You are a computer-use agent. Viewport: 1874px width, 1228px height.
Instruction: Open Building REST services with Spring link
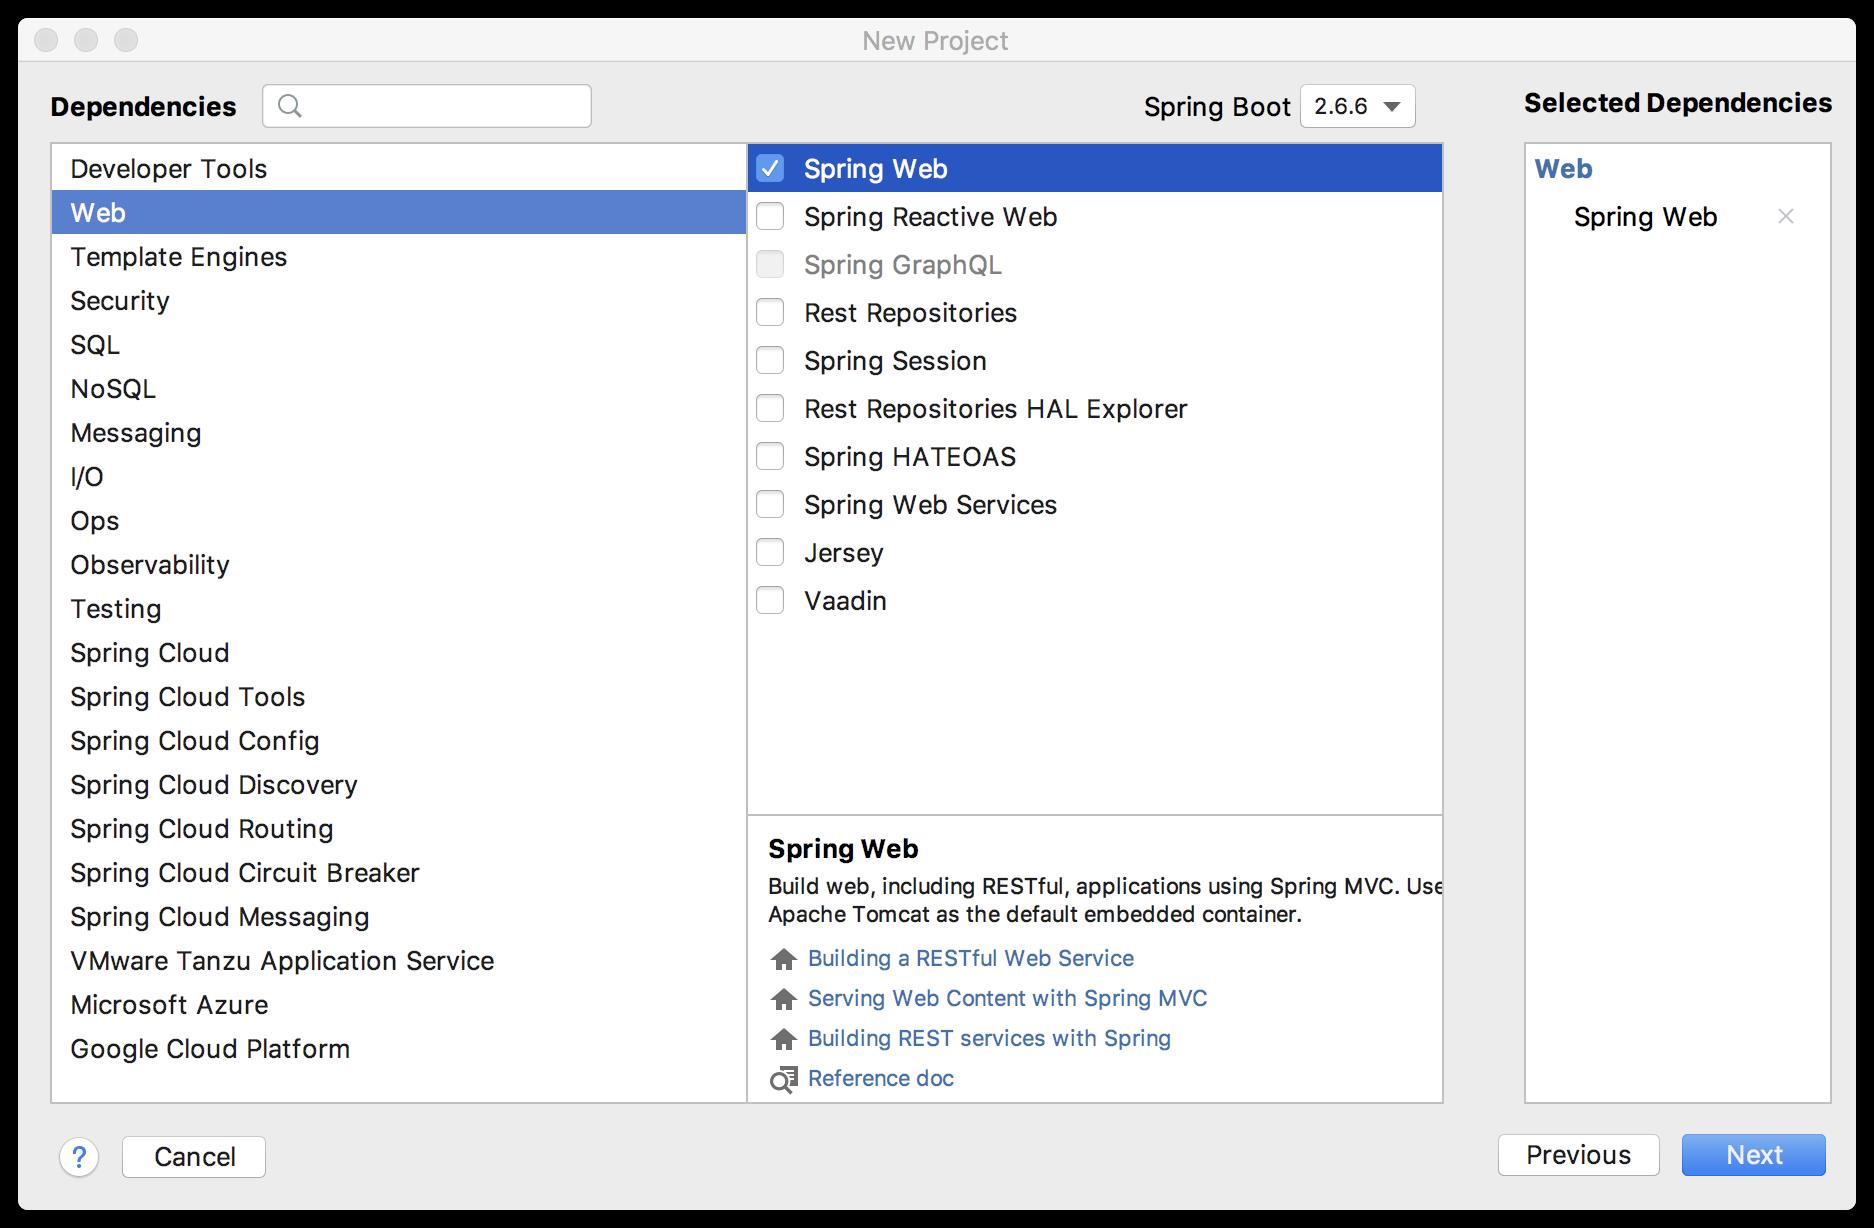coord(989,1038)
